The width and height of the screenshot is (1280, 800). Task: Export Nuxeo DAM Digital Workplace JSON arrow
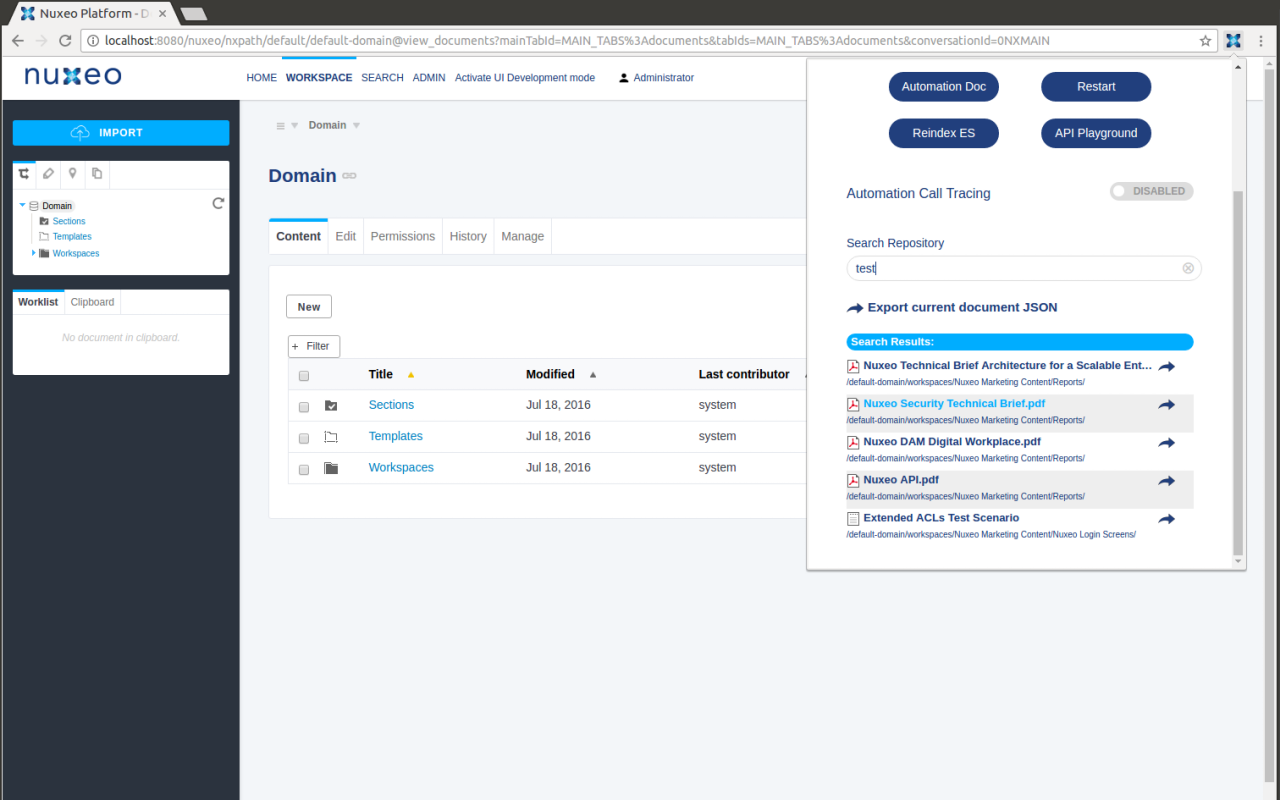point(1166,443)
